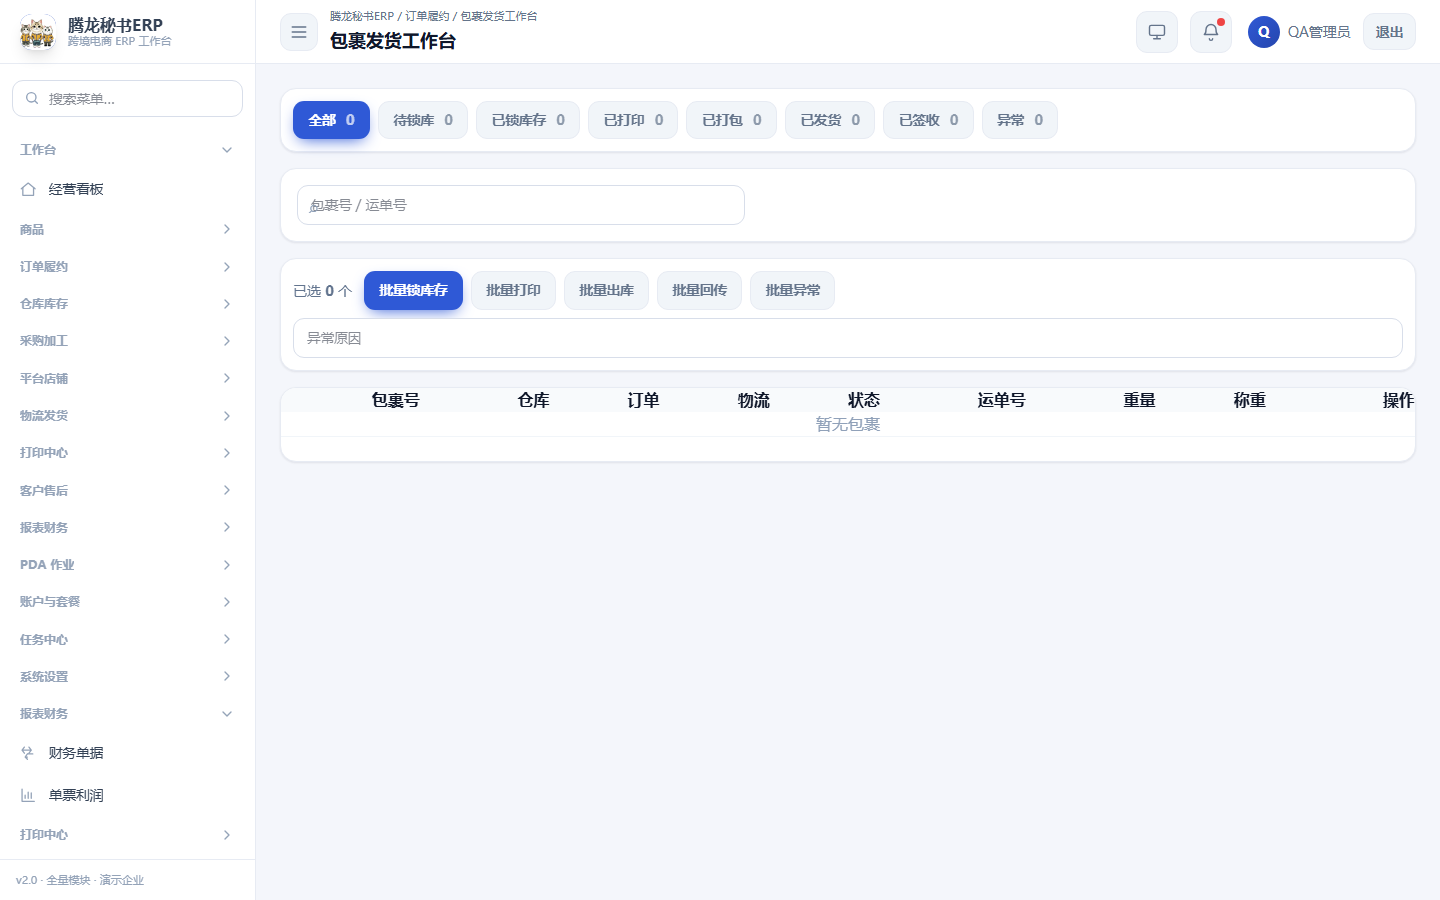The width and height of the screenshot is (1440, 900).
Task: Open 经营看板 in the sidebar
Action: [x=127, y=189]
